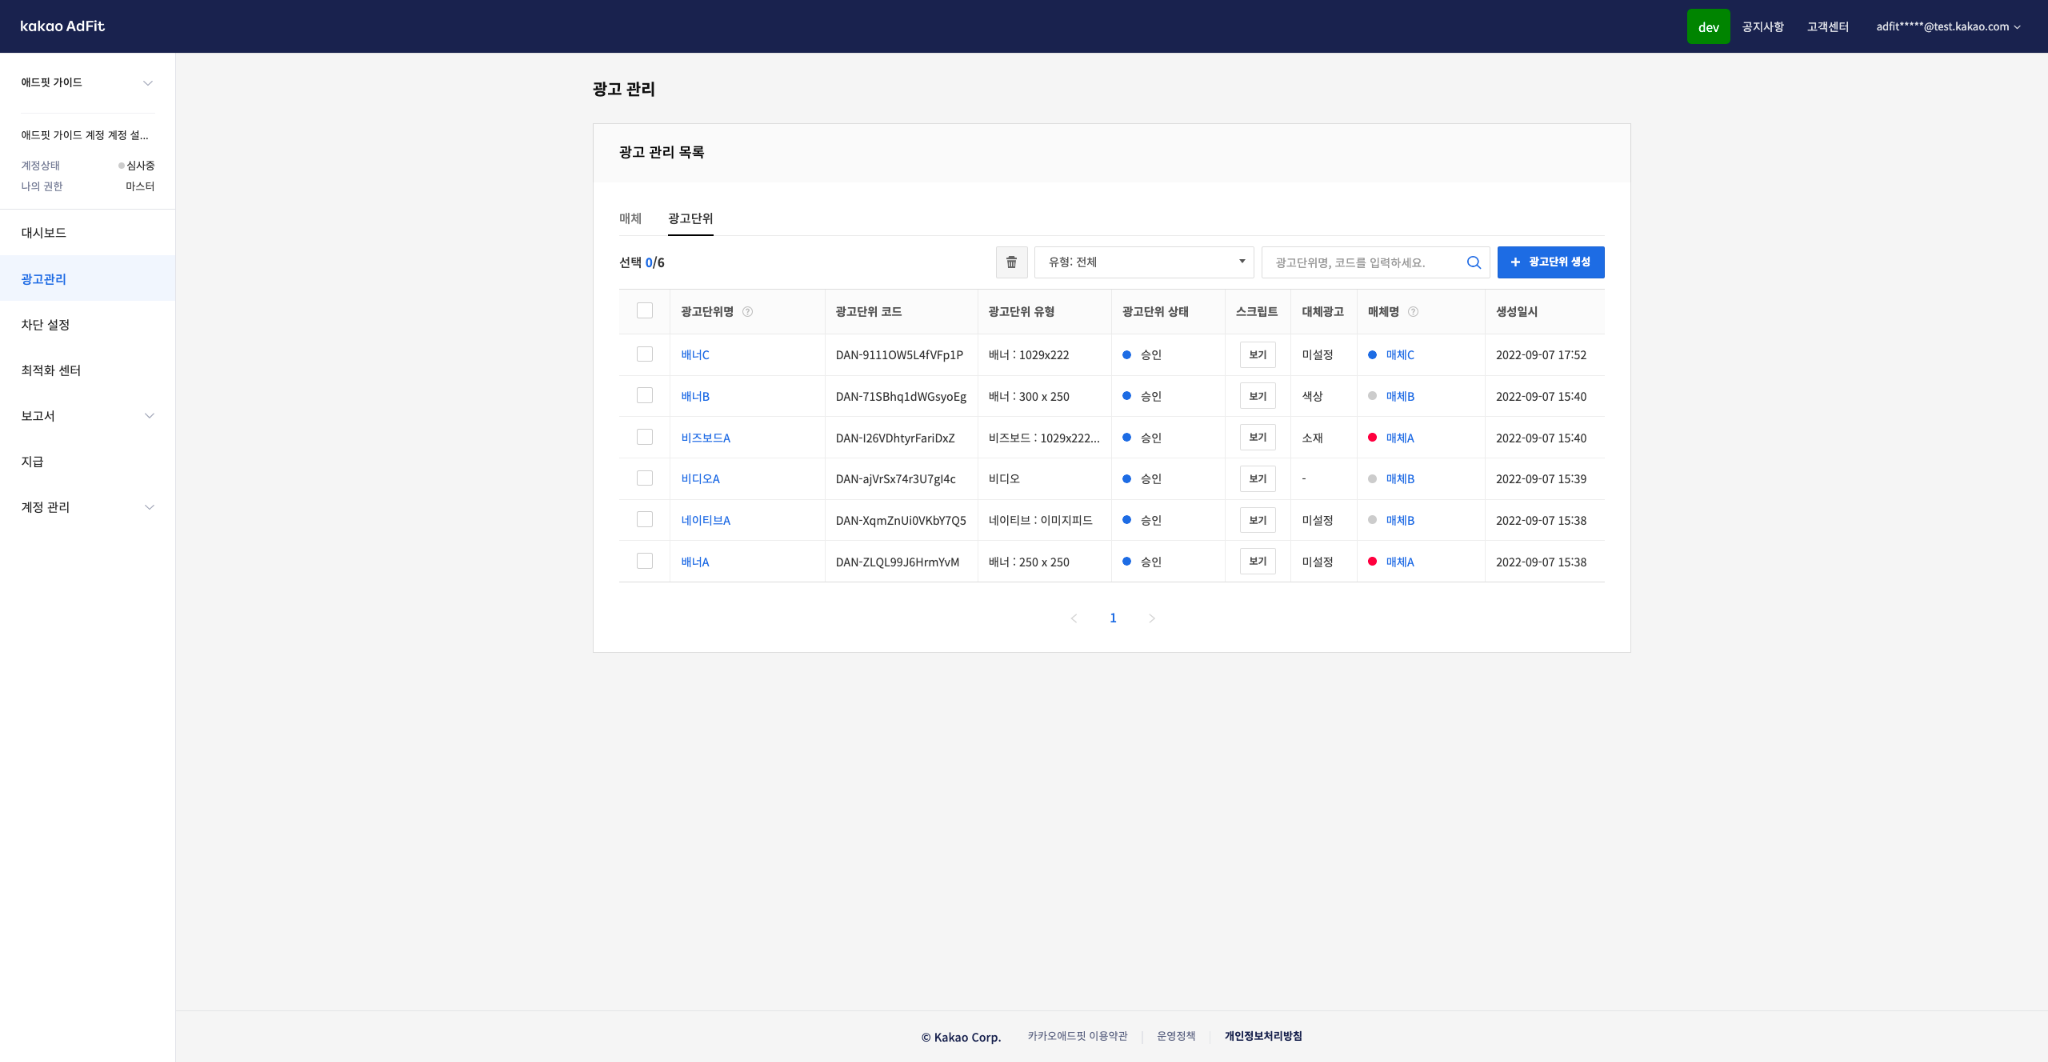
Task: Click the kakao AdFit logo
Action: click(x=62, y=26)
